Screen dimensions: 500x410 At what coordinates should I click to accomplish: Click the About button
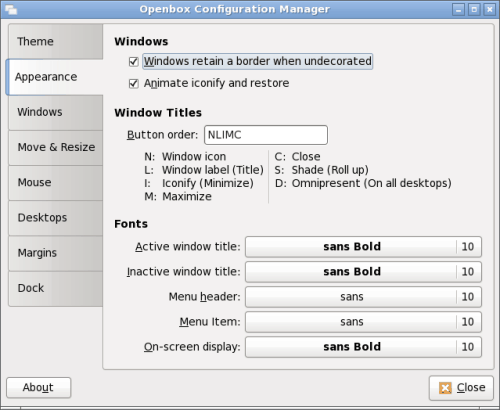coord(38,388)
